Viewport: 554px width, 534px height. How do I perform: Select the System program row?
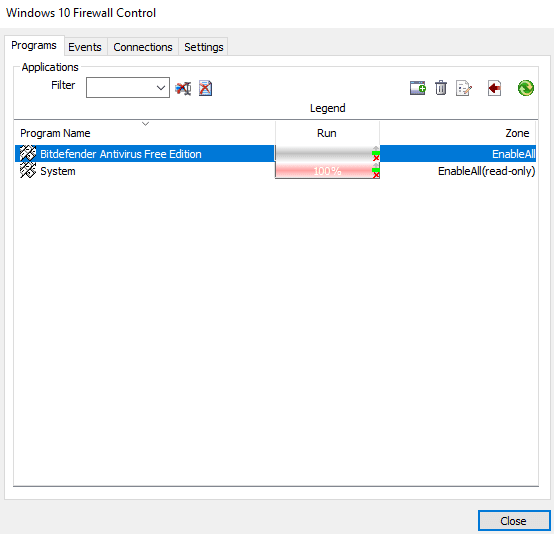point(275,171)
